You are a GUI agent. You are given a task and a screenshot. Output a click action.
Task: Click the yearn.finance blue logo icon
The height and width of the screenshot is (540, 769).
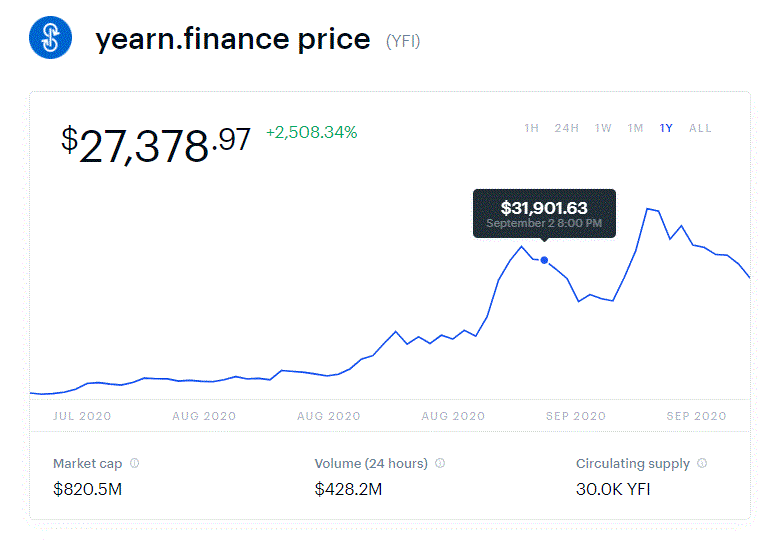[x=51, y=38]
